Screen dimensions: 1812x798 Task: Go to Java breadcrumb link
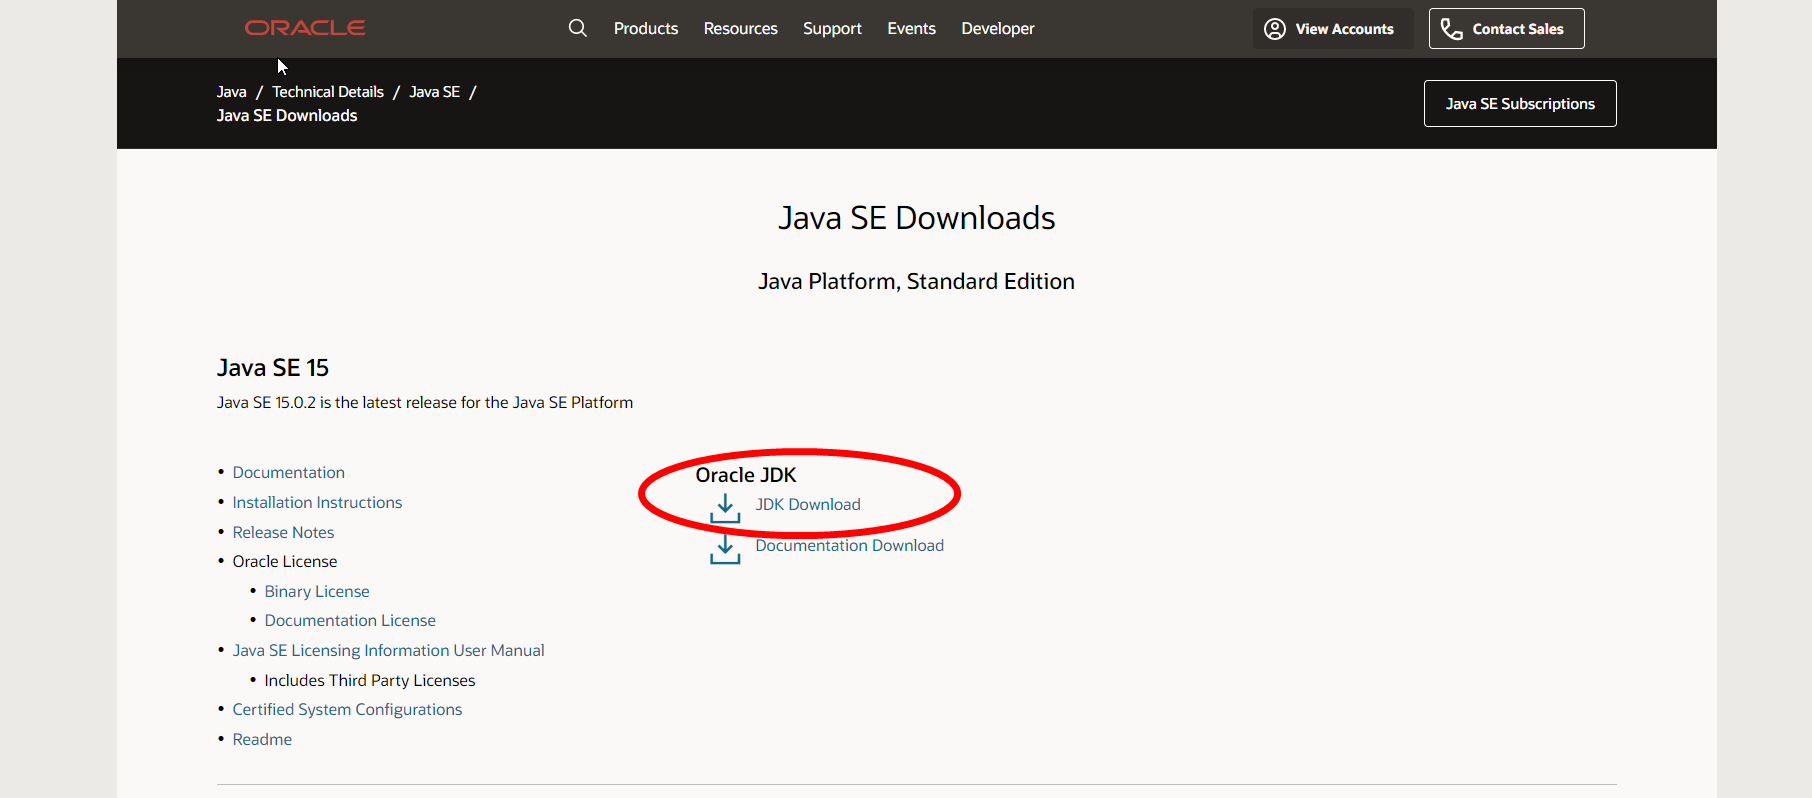pos(231,92)
